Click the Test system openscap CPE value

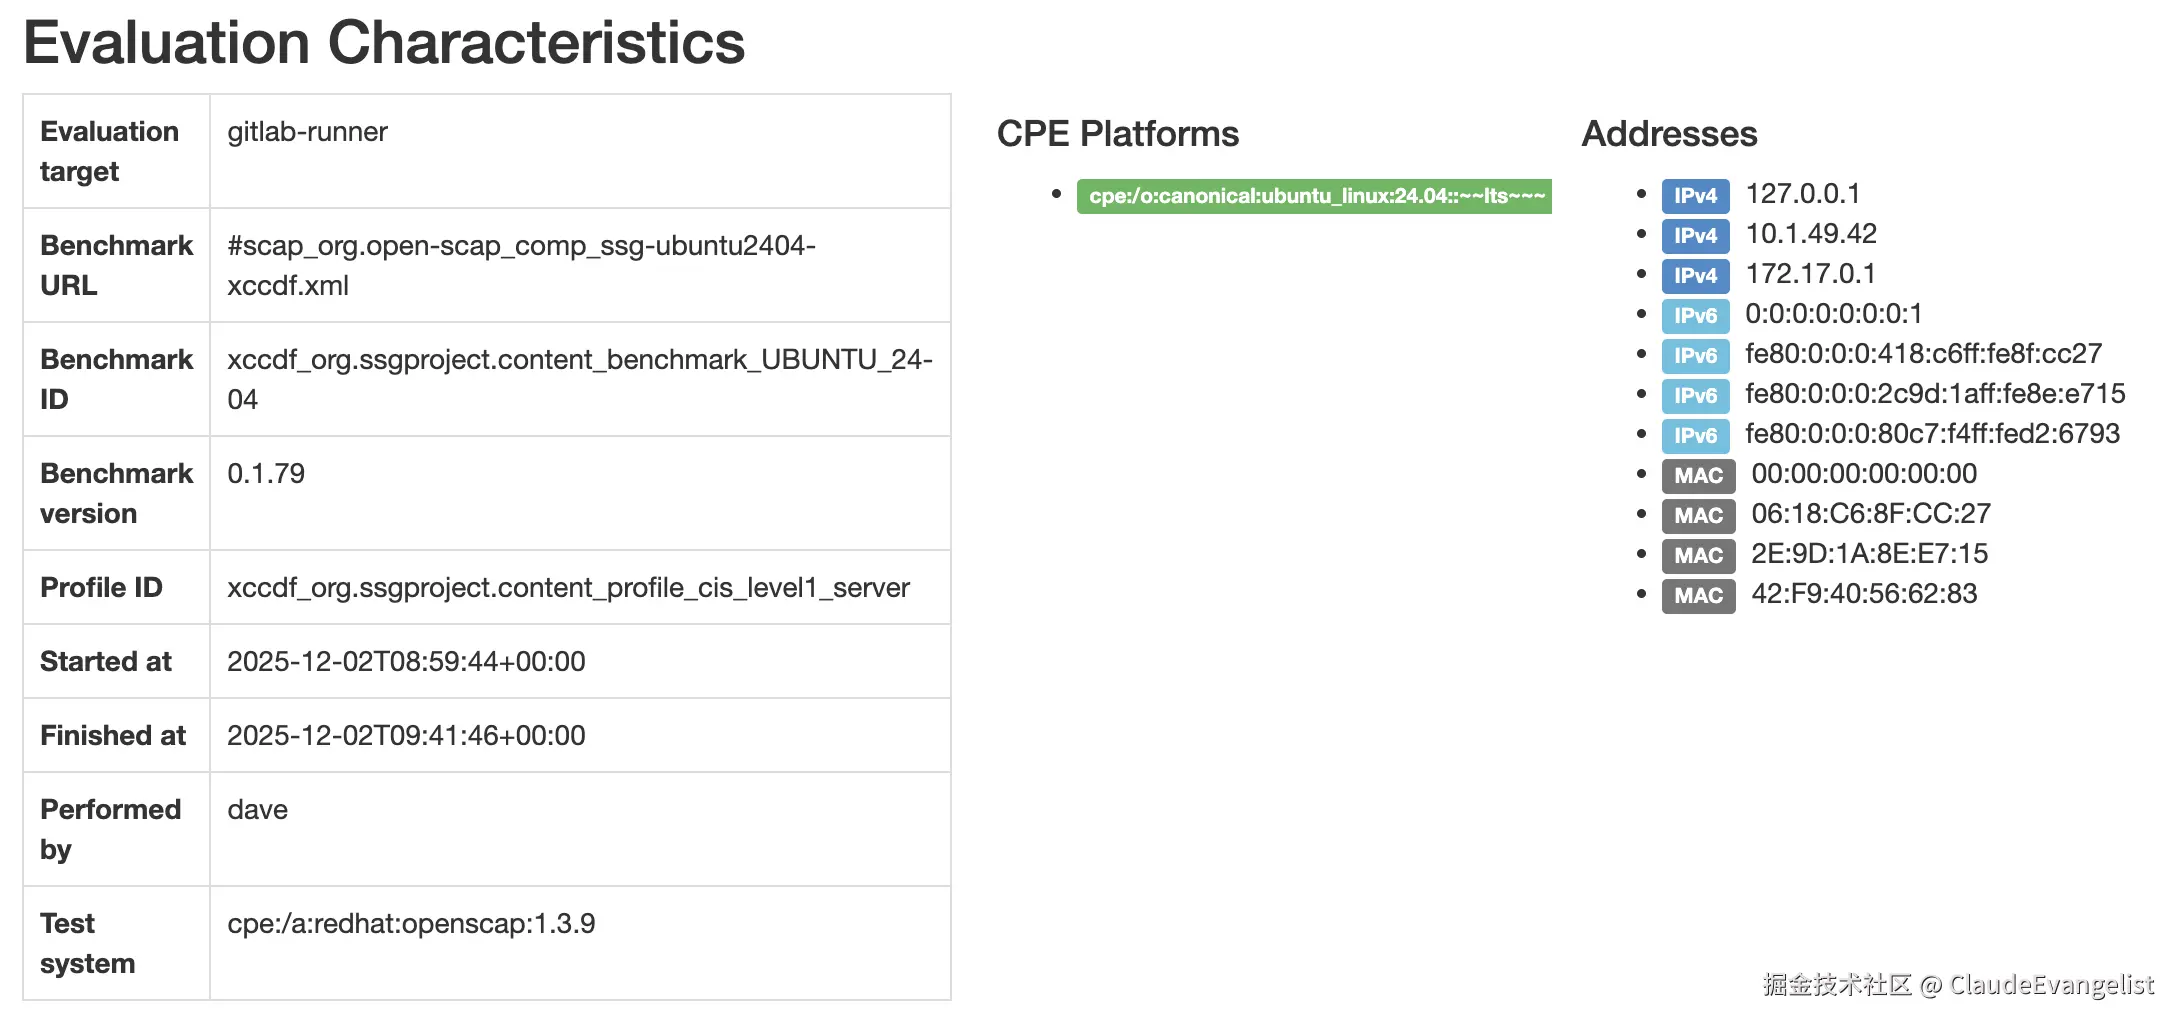[411, 924]
